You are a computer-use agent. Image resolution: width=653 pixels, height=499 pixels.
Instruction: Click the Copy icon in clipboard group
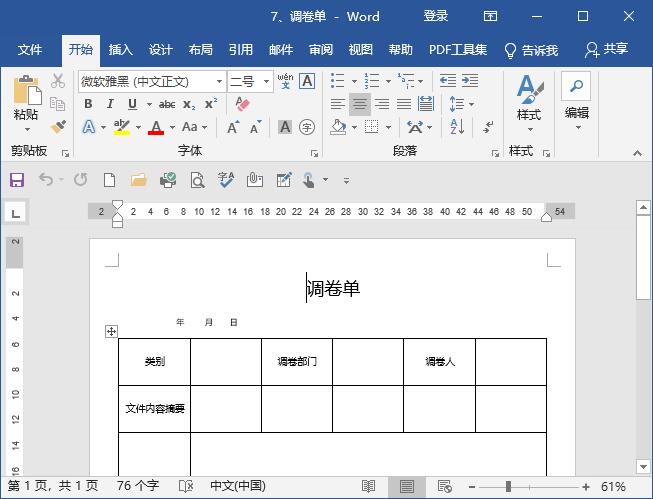[57, 104]
